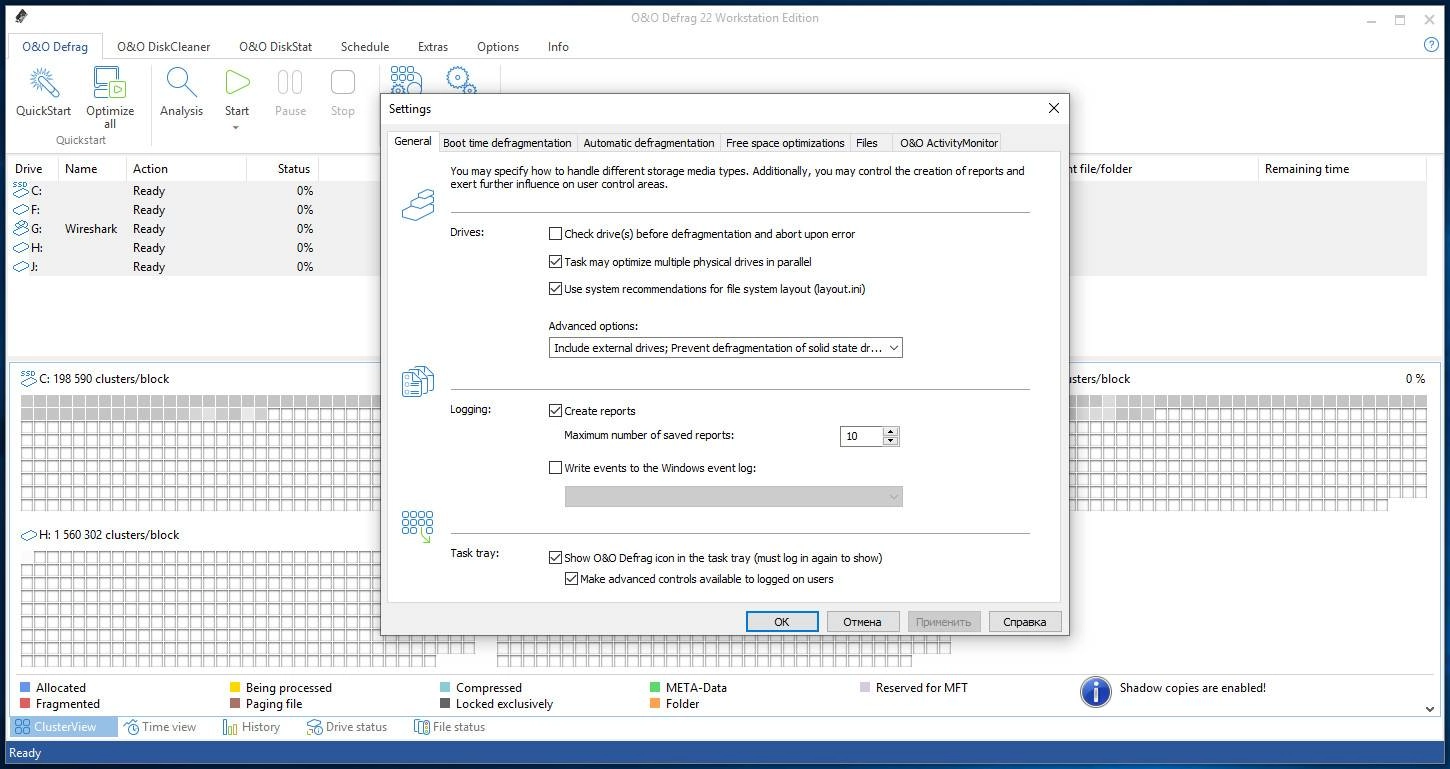This screenshot has height=769, width=1450.
Task: Select the drive icon for F:
Action: coord(20,210)
